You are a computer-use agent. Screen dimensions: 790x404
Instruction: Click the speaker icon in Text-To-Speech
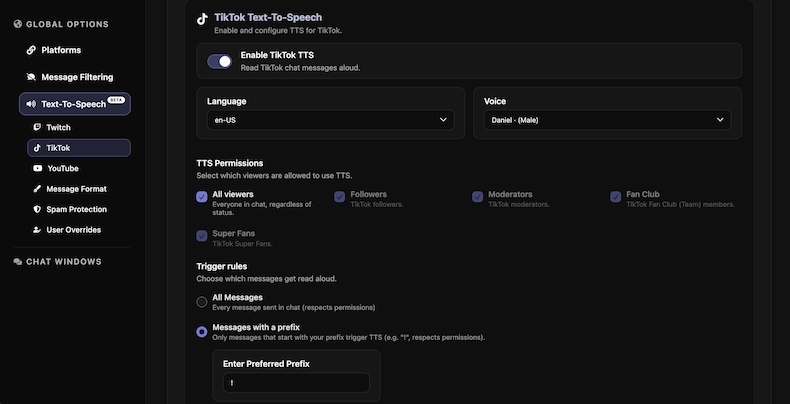tap(31, 104)
